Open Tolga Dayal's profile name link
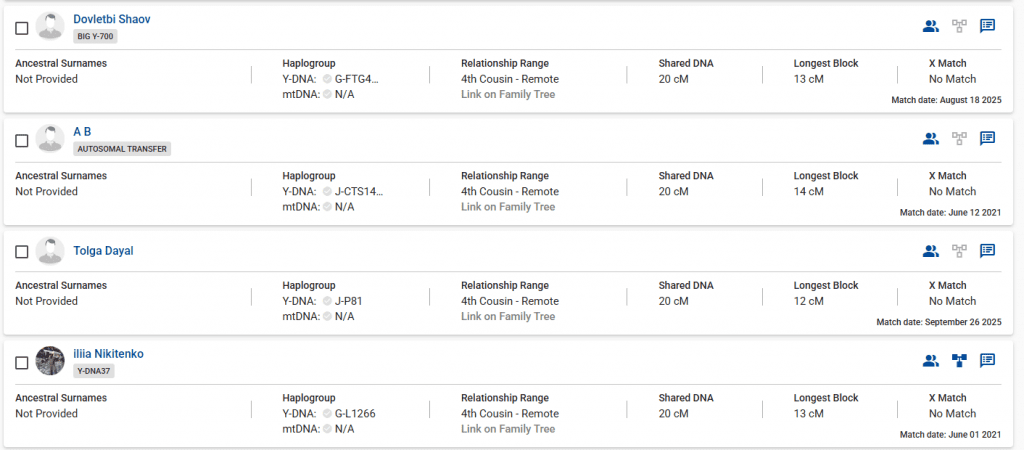Viewport: 1024px width, 450px height. coord(103,251)
